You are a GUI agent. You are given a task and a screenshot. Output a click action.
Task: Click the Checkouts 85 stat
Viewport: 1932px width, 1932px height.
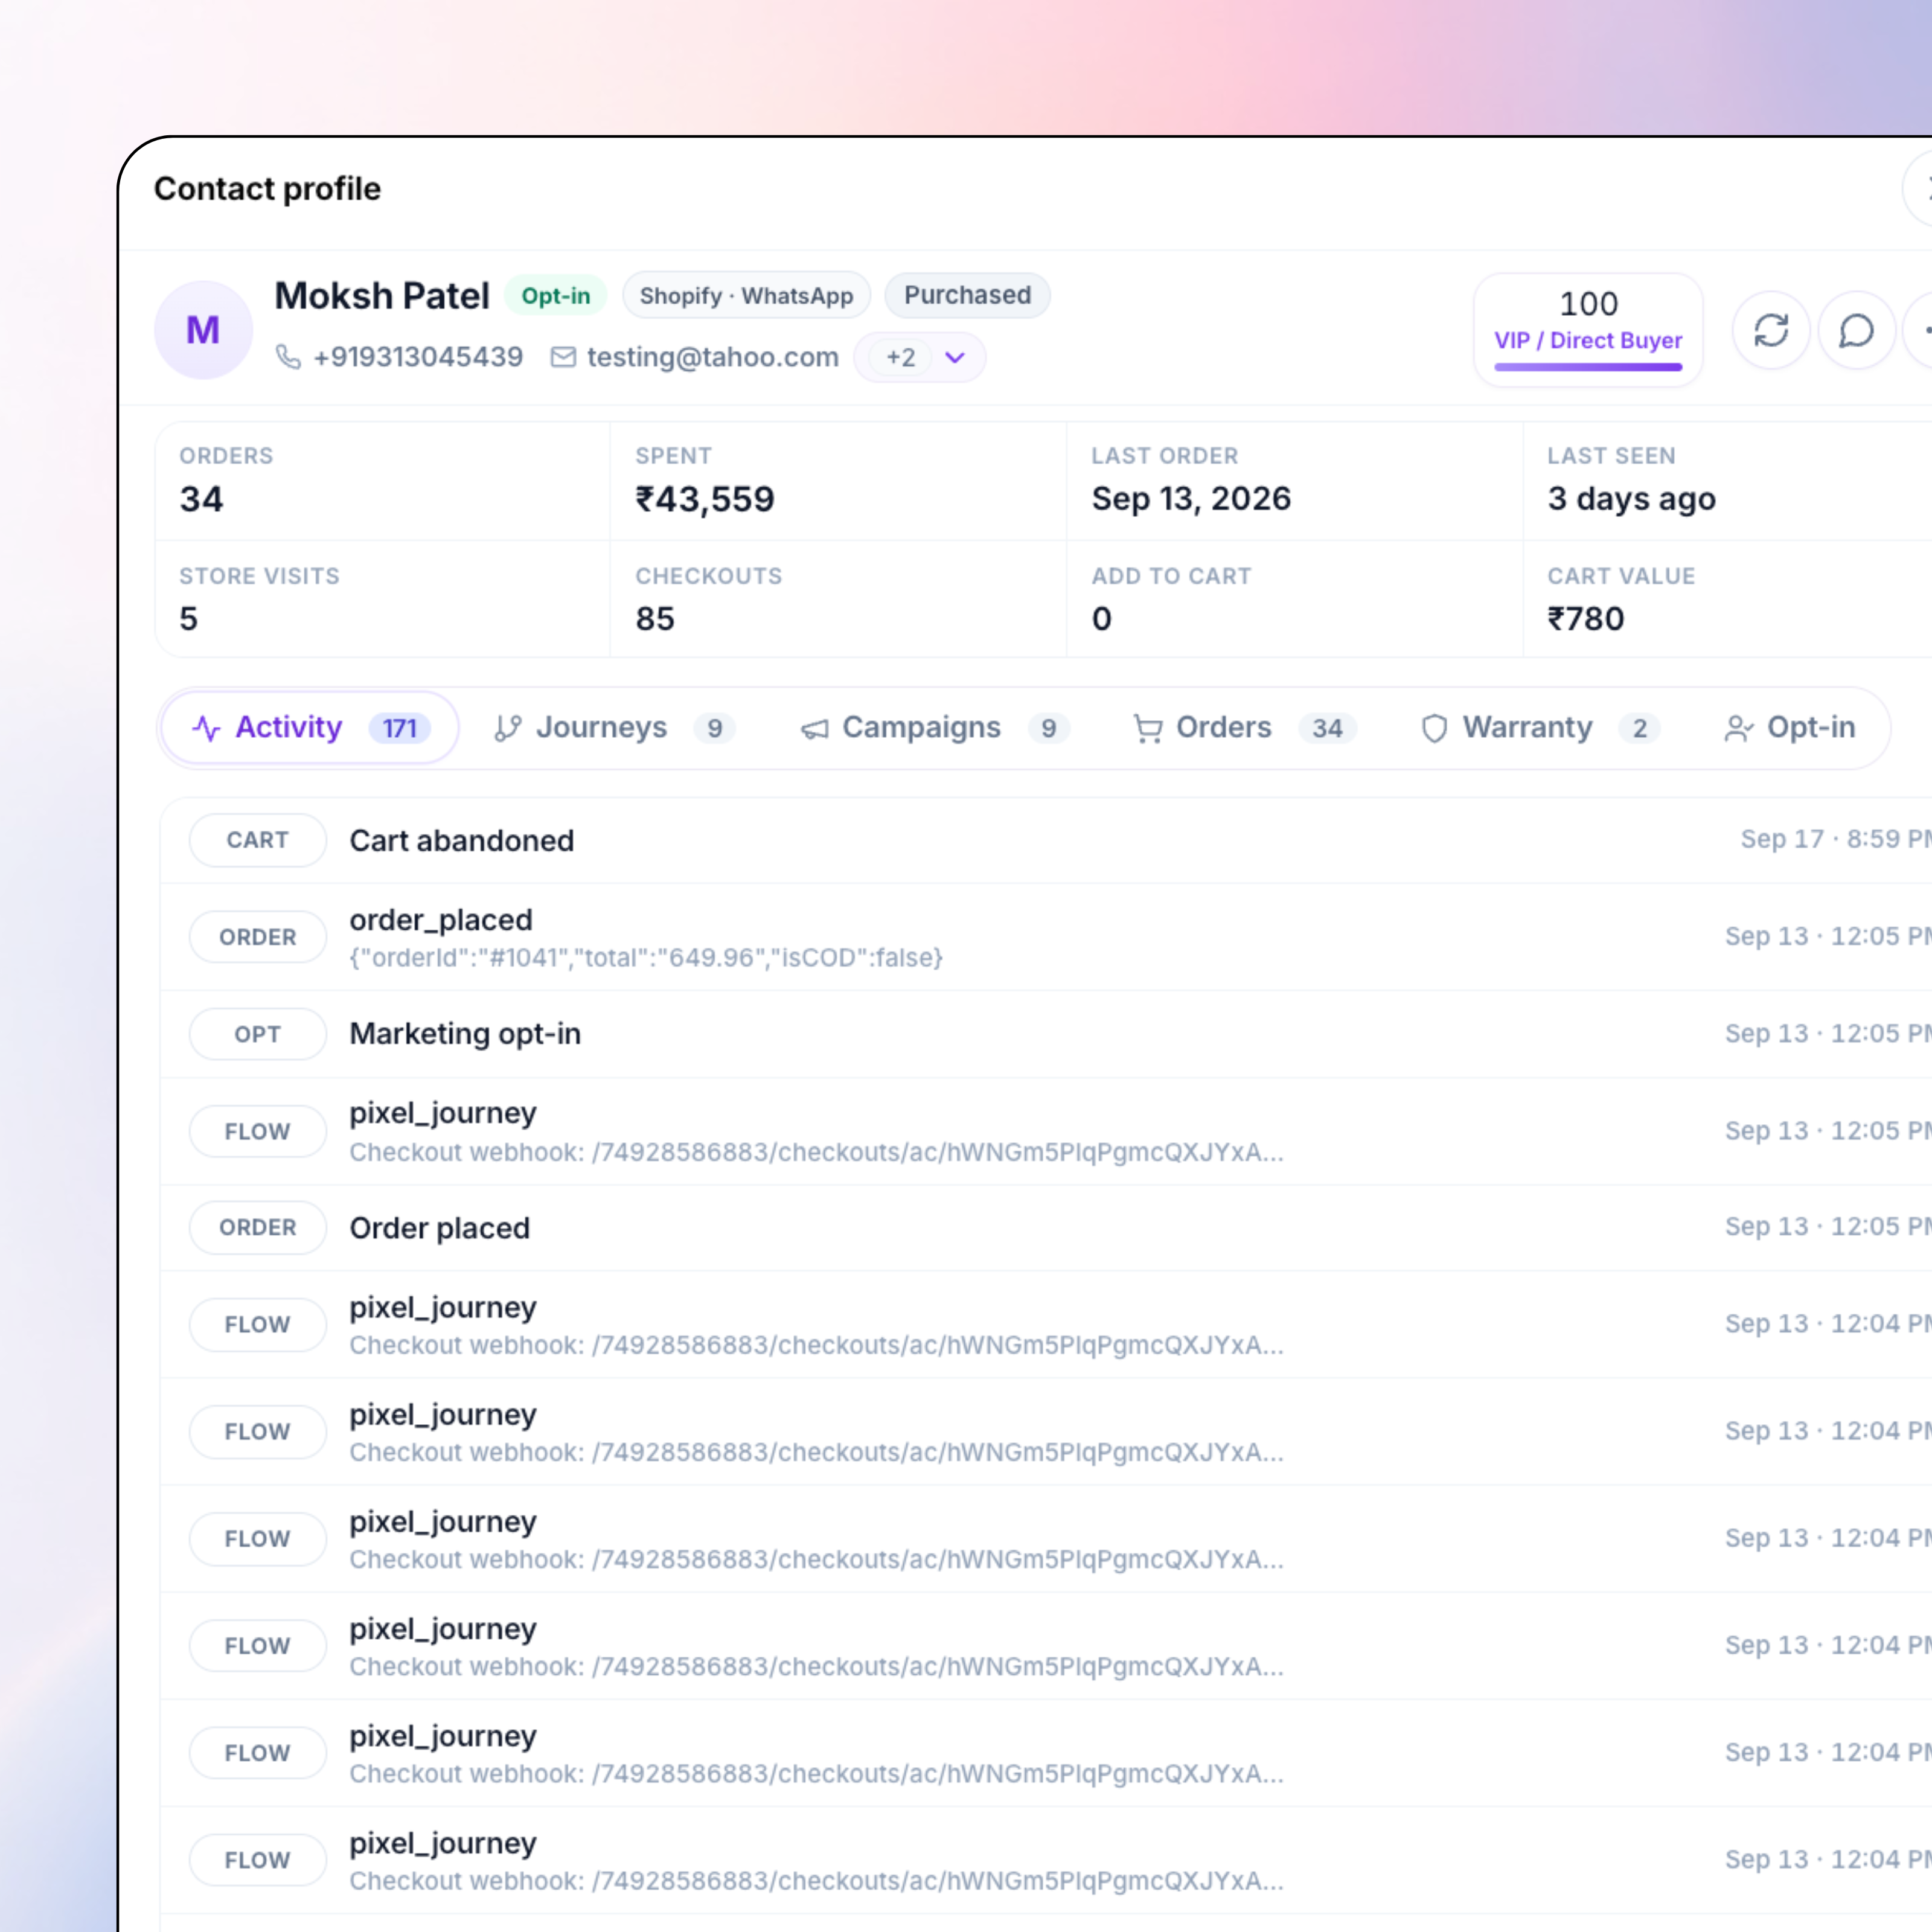pos(838,599)
